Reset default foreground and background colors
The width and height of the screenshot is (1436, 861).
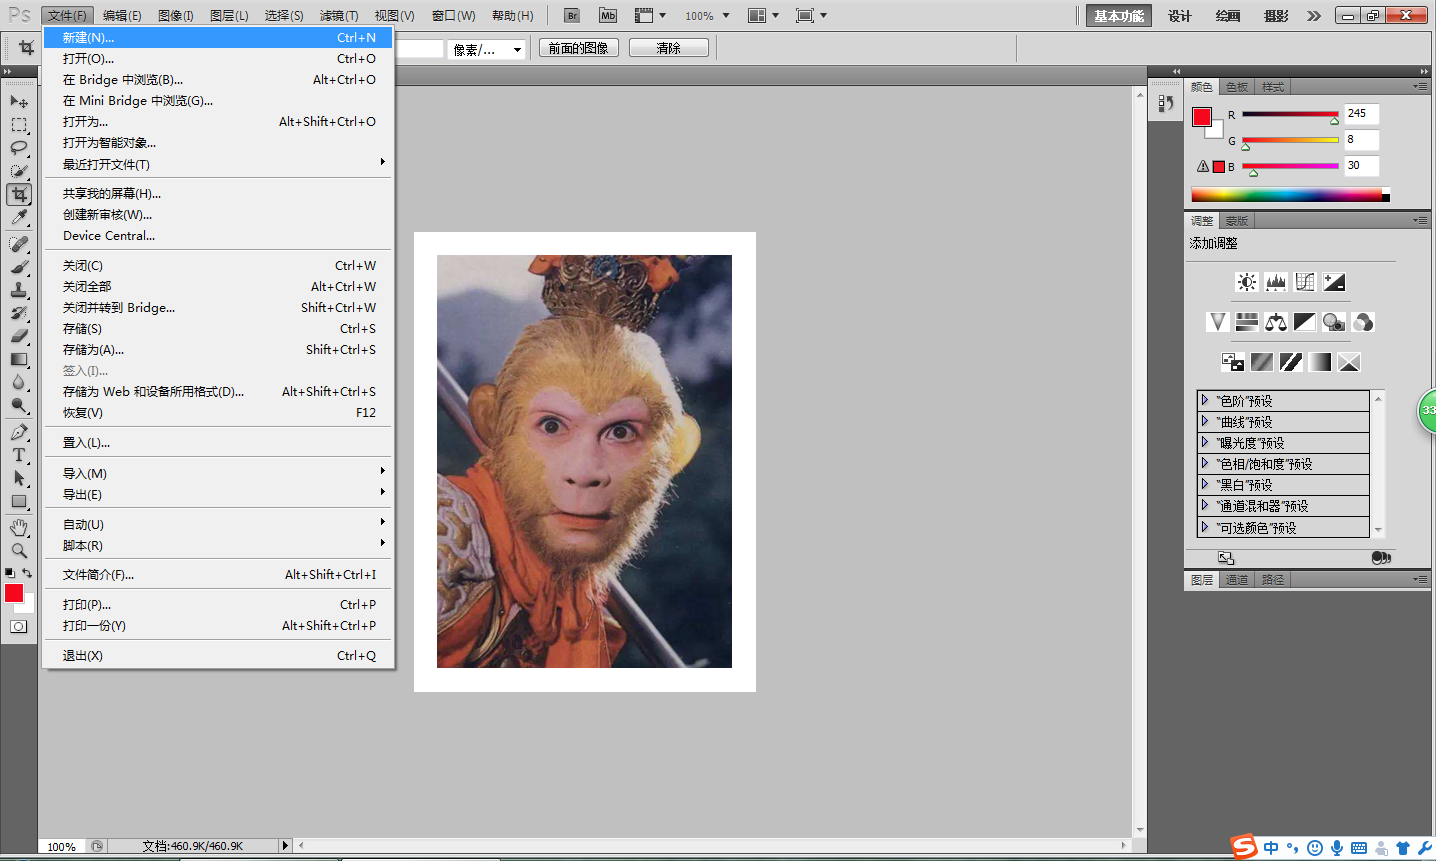[9, 573]
